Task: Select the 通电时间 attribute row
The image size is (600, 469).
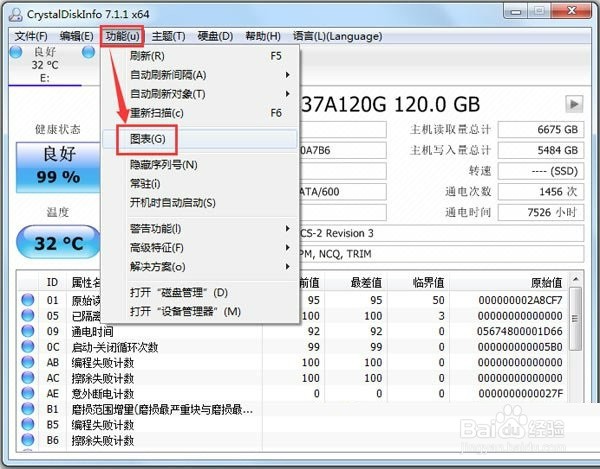Action: [293, 331]
